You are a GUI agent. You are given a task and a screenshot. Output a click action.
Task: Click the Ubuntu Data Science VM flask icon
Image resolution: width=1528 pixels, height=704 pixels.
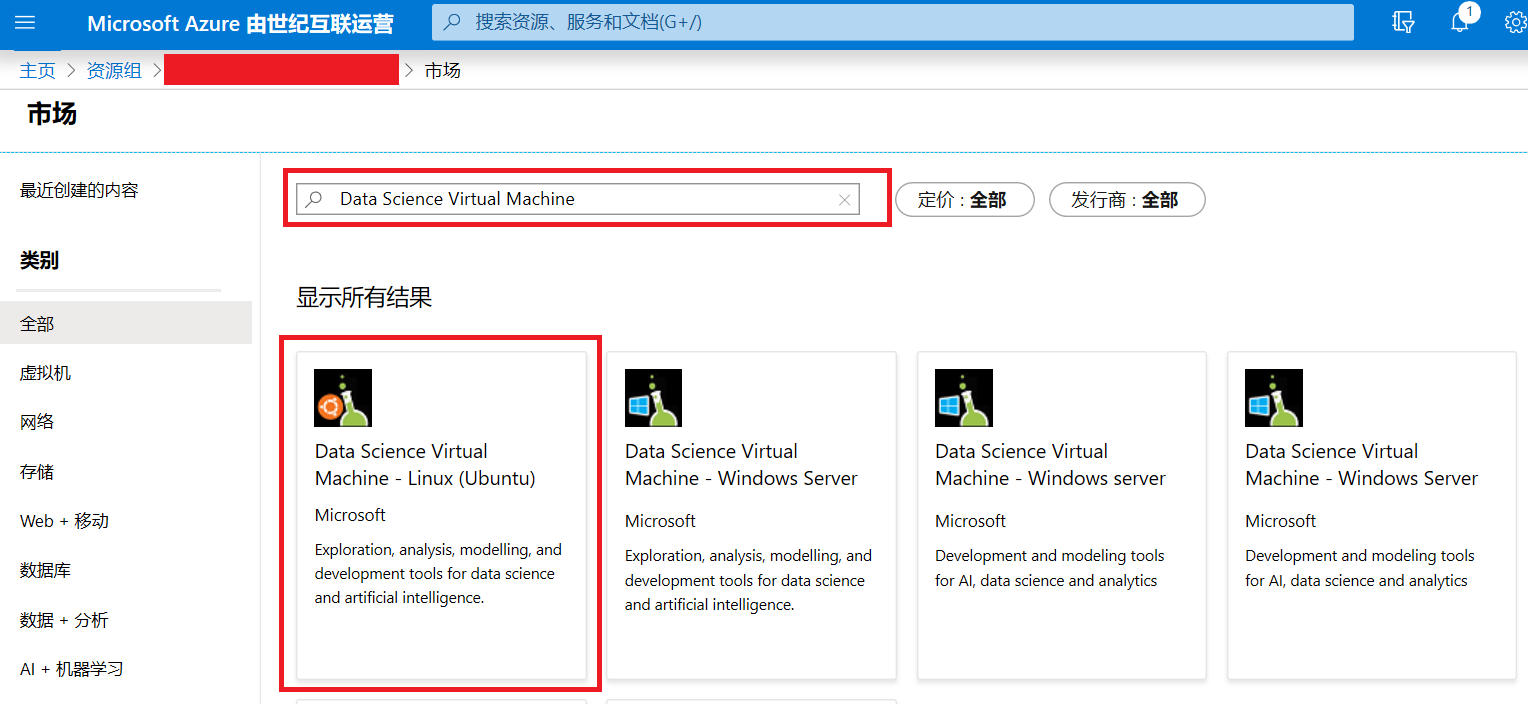[343, 397]
